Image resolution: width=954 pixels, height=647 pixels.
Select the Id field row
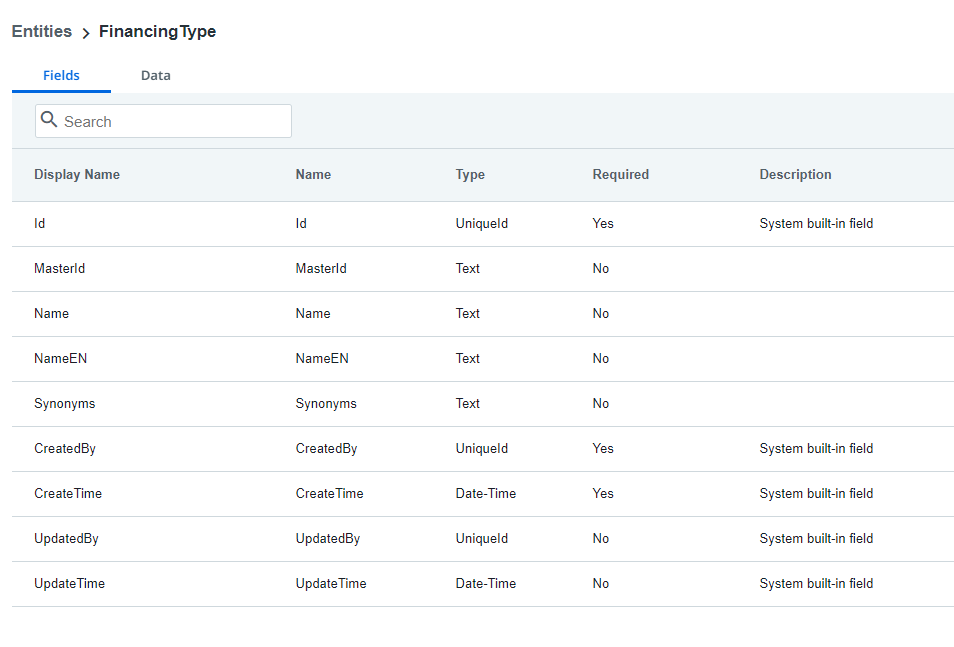click(483, 224)
